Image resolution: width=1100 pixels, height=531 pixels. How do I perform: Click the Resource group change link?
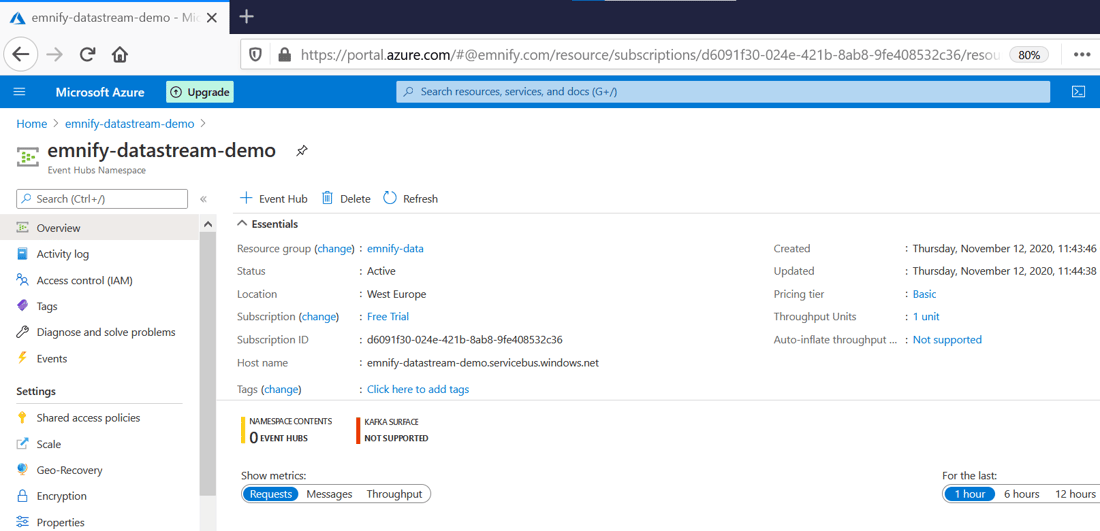click(335, 248)
